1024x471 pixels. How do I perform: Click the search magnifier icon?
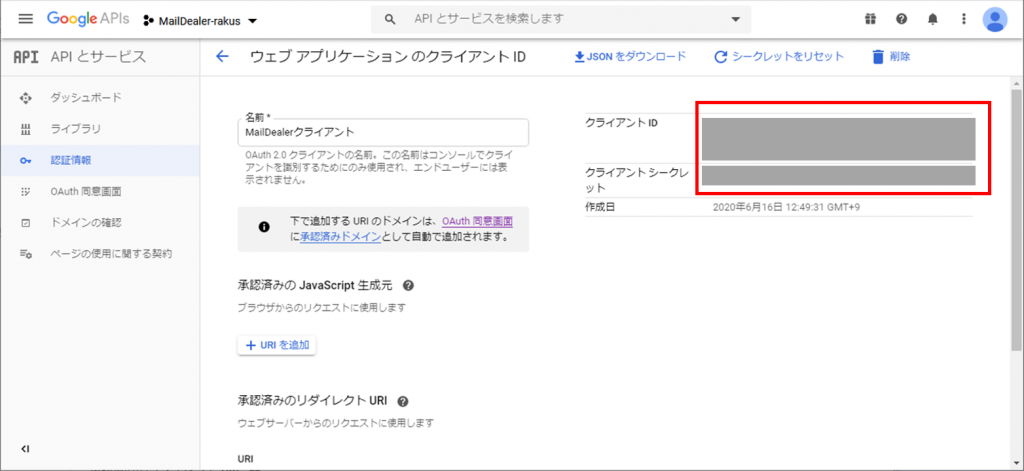pyautogui.click(x=390, y=20)
